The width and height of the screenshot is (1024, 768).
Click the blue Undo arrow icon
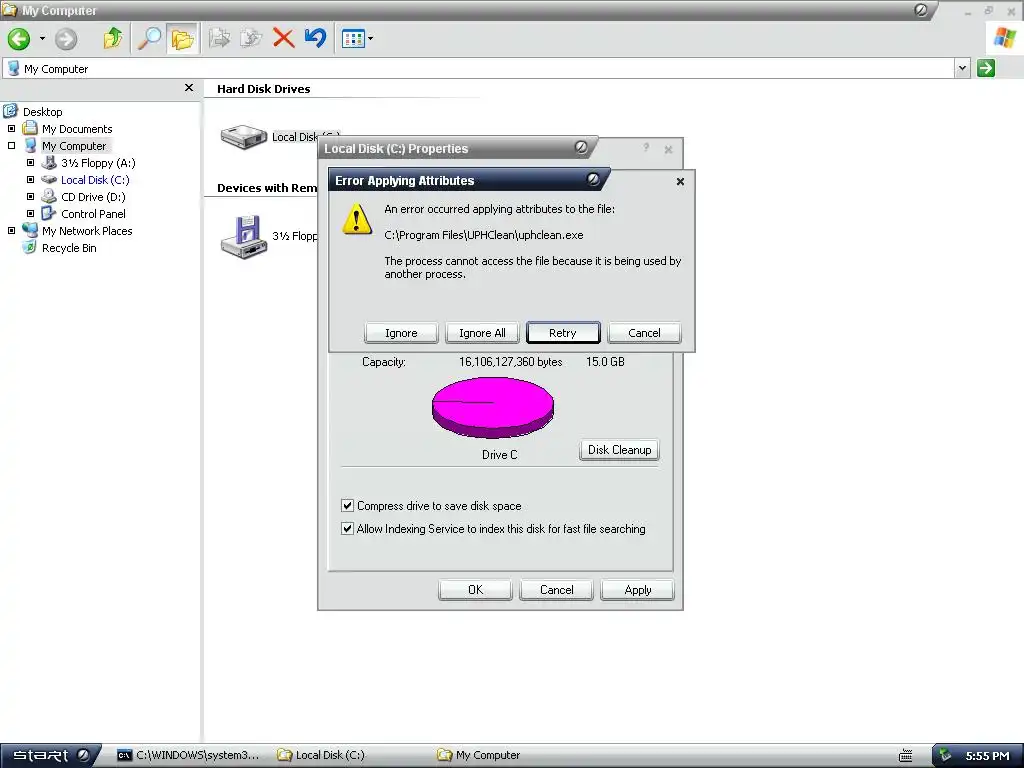tap(315, 37)
